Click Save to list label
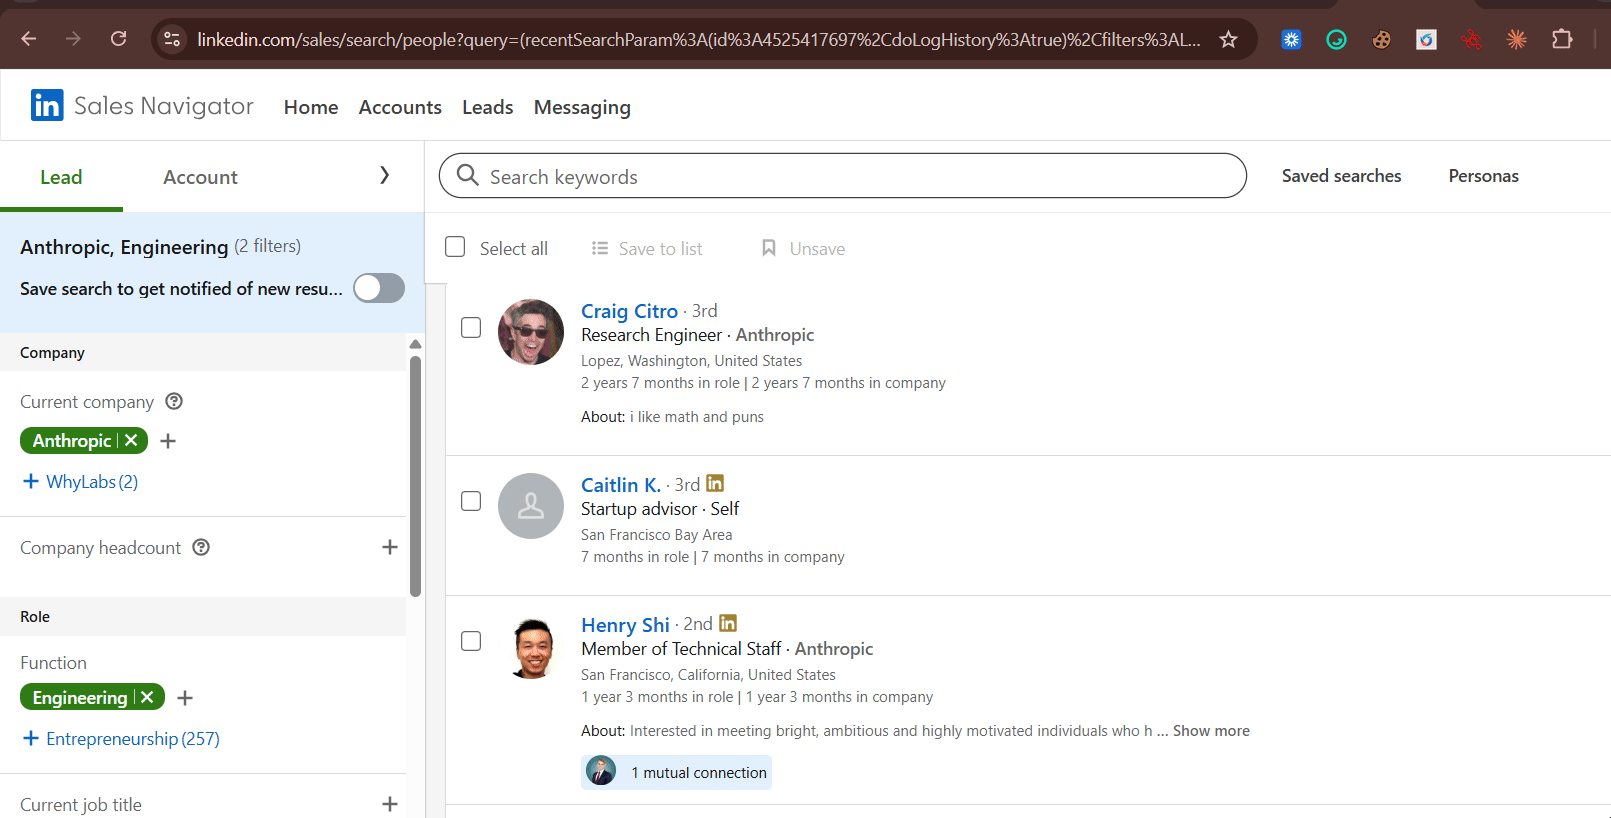 pyautogui.click(x=660, y=249)
